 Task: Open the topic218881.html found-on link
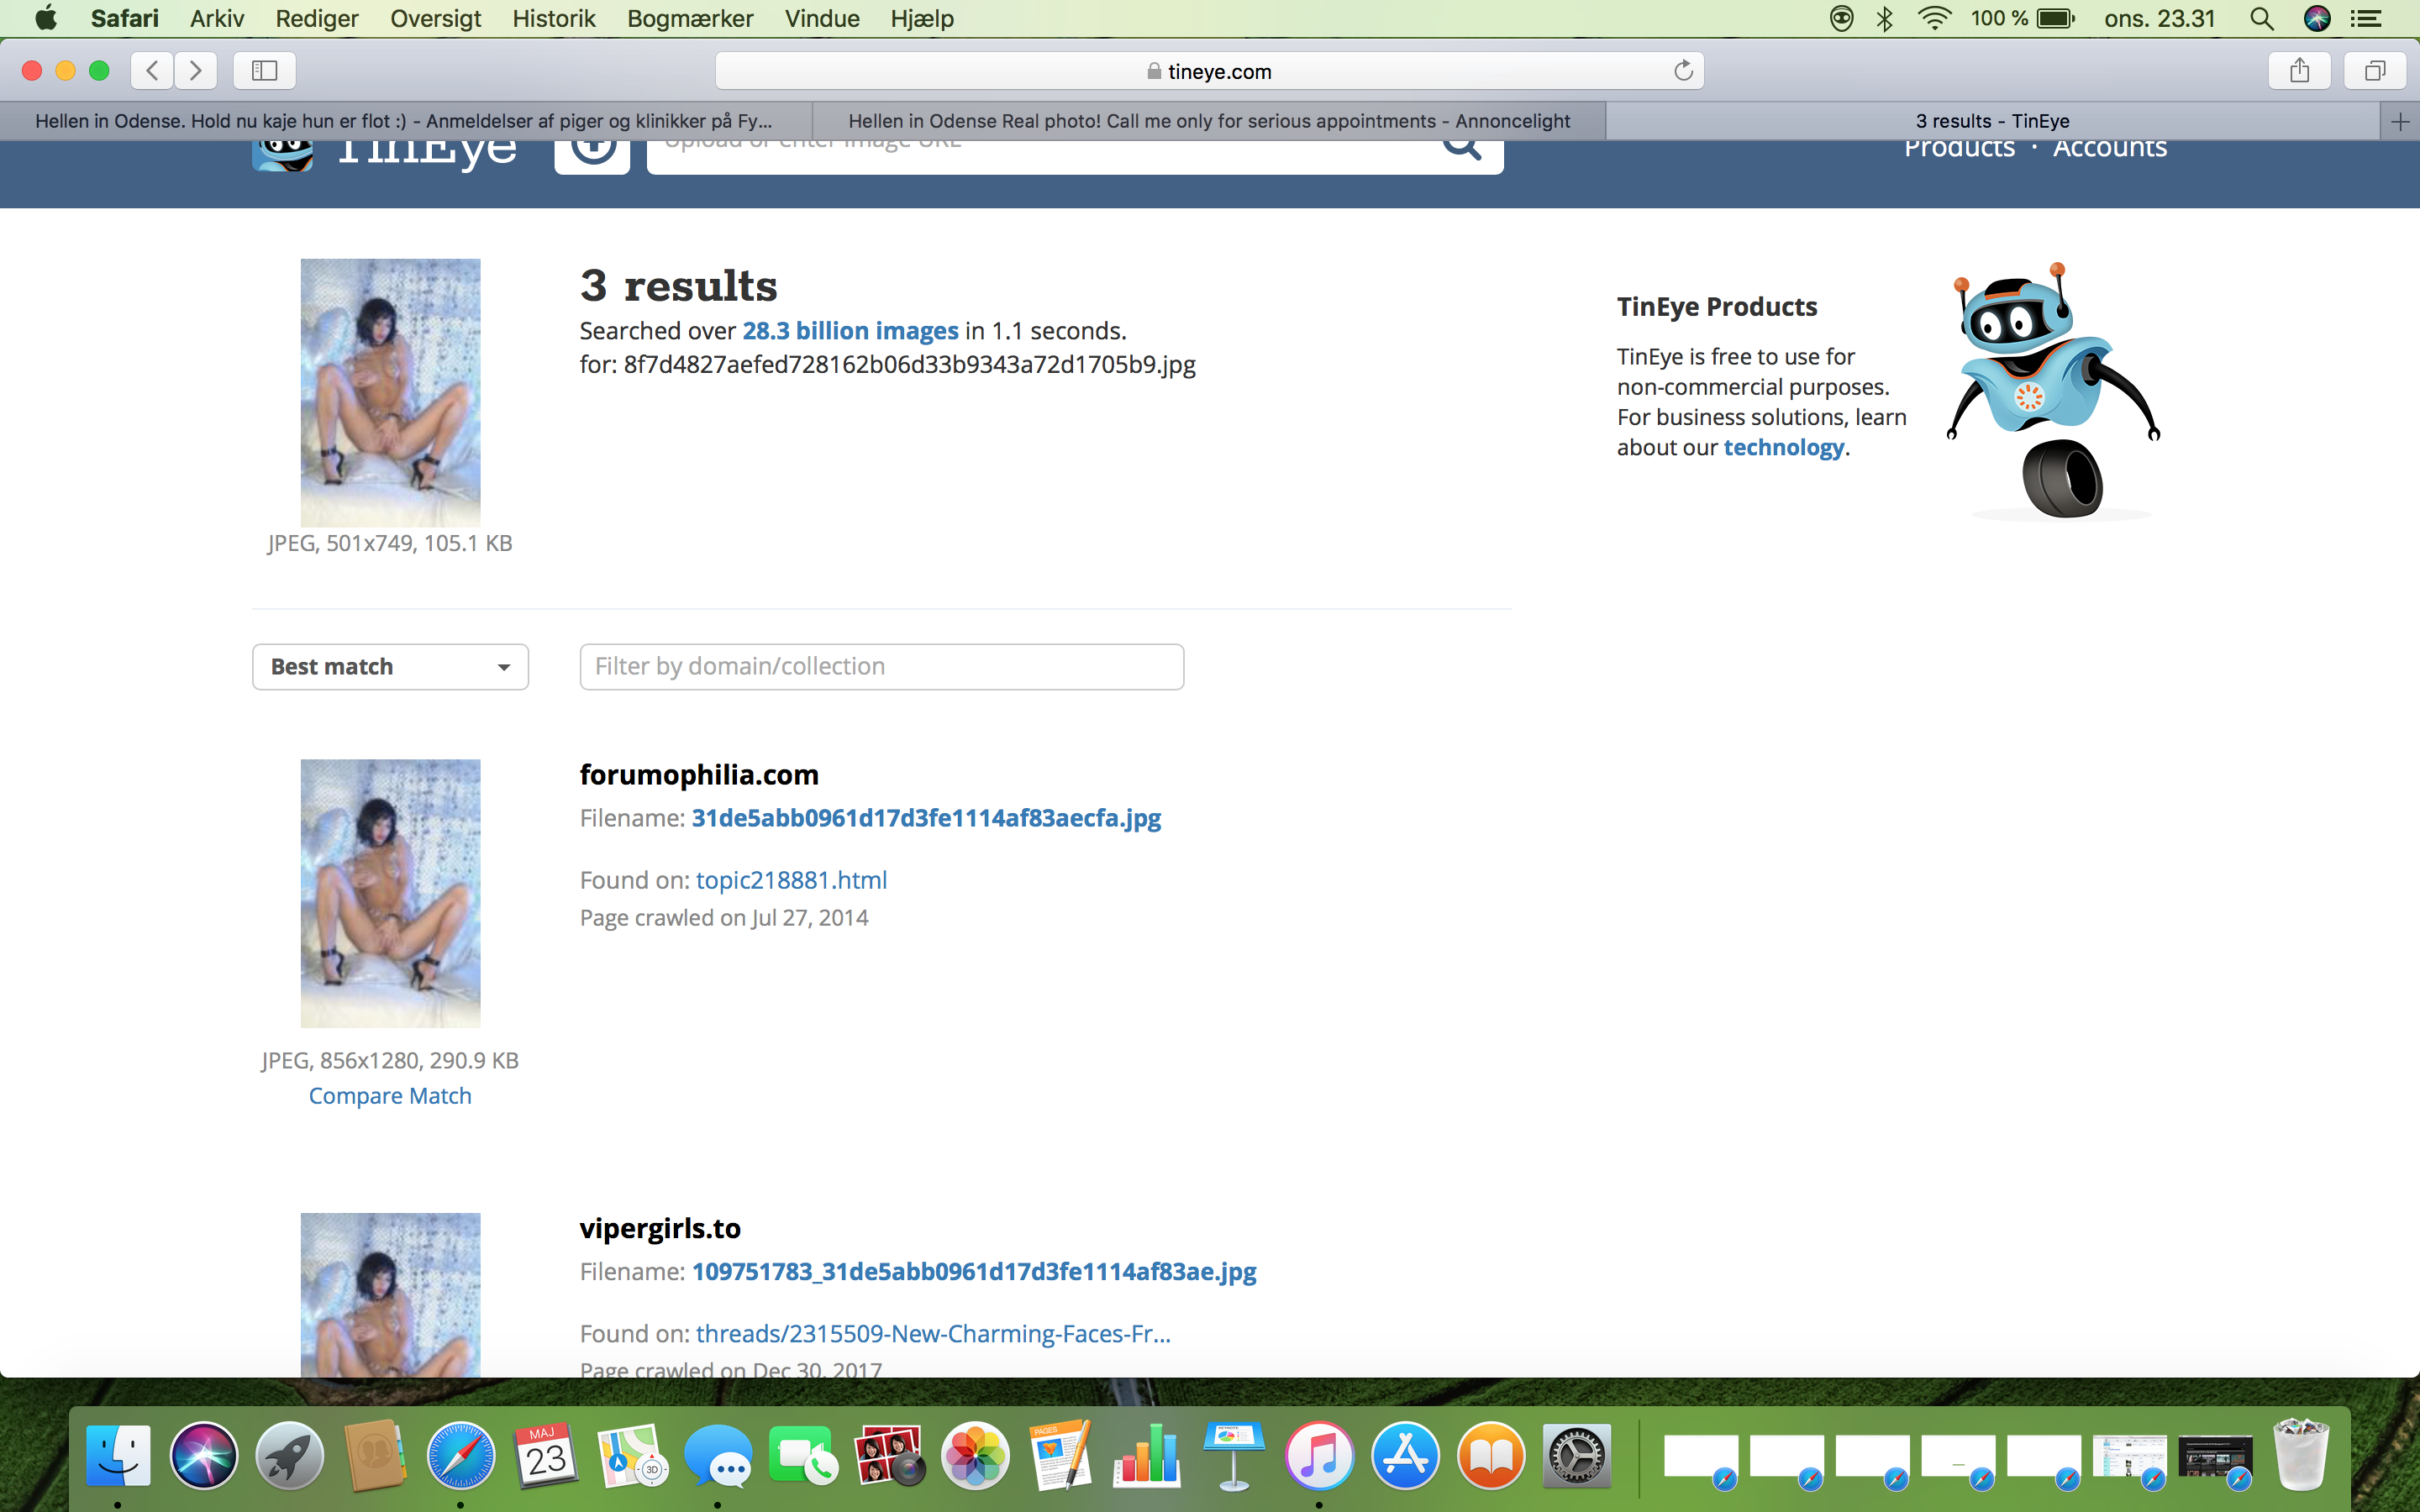(791, 880)
